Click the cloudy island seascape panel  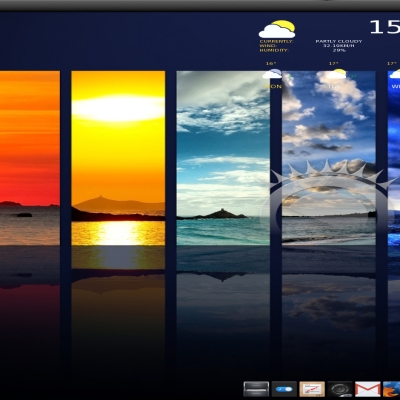click(223, 158)
